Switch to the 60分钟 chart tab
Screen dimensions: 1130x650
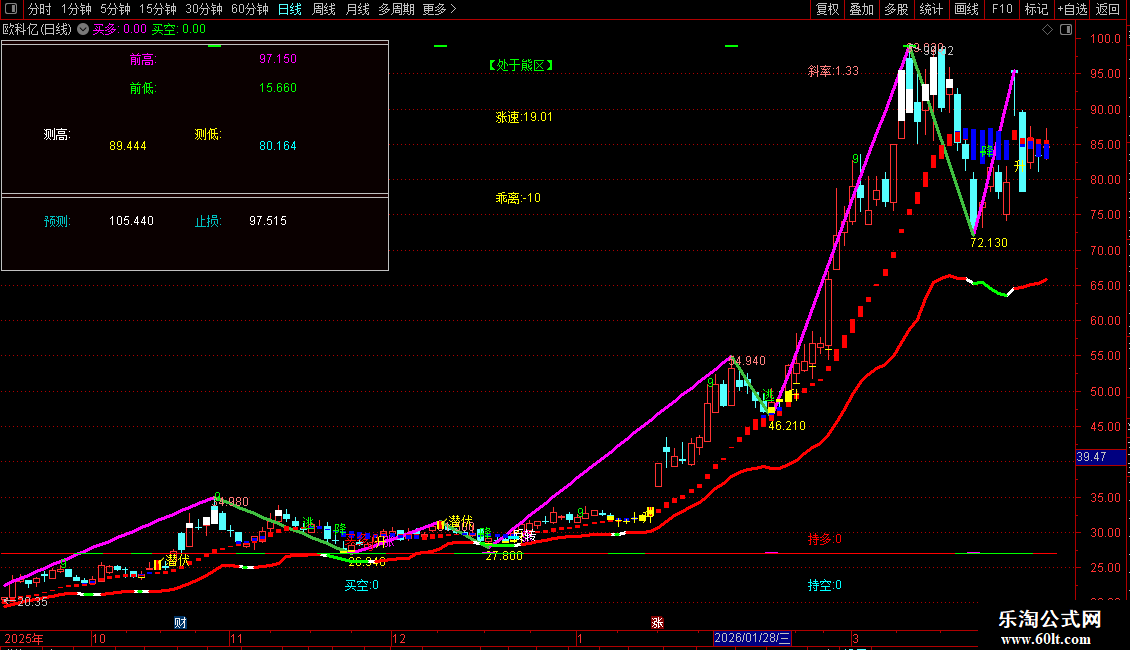[249, 9]
